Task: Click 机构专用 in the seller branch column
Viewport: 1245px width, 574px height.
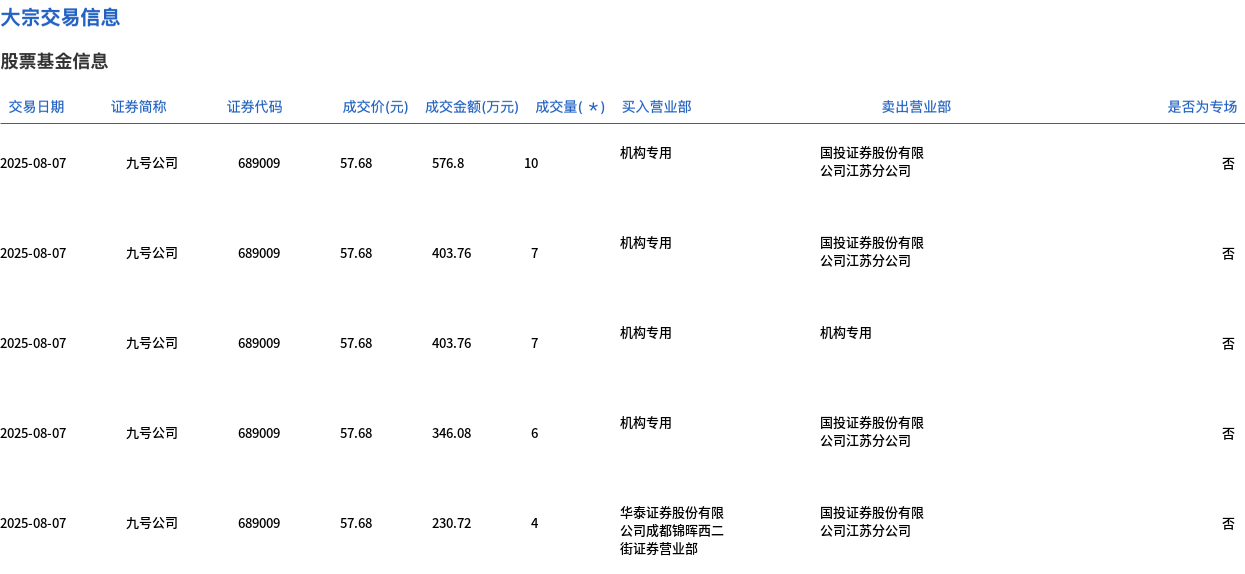Action: 845,333
